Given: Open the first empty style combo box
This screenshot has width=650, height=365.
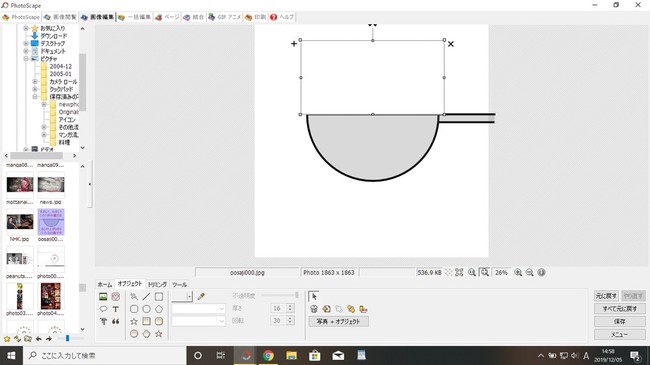Looking at the screenshot, I should (199, 309).
